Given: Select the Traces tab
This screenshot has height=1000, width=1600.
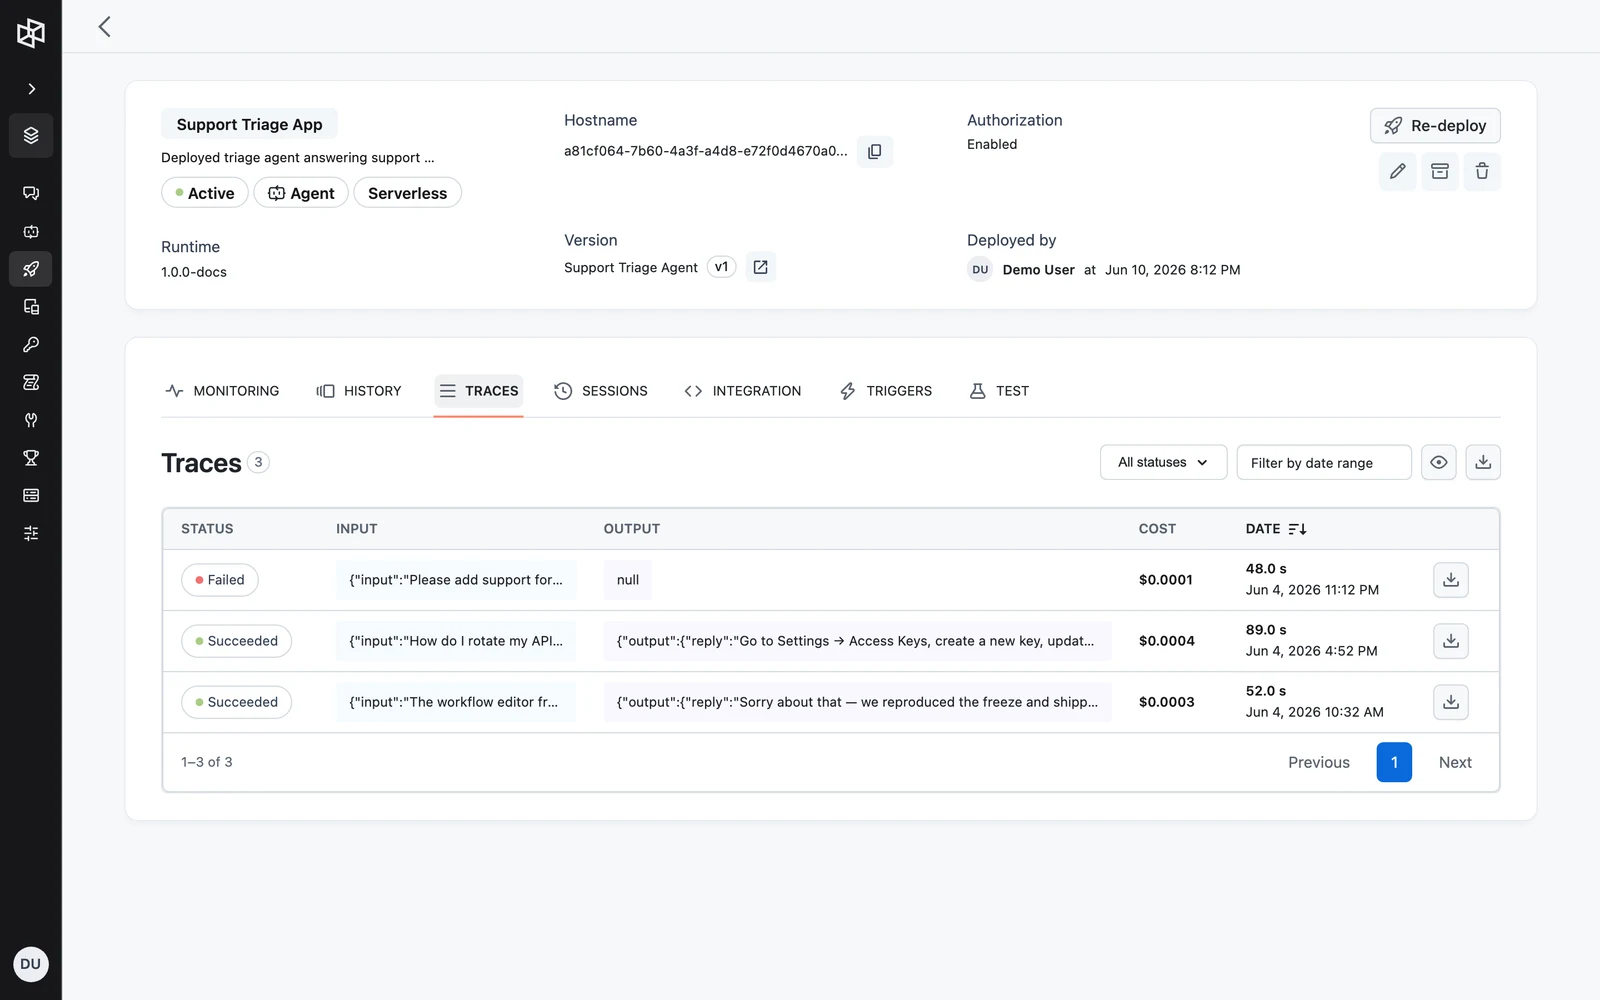Looking at the screenshot, I should [479, 391].
